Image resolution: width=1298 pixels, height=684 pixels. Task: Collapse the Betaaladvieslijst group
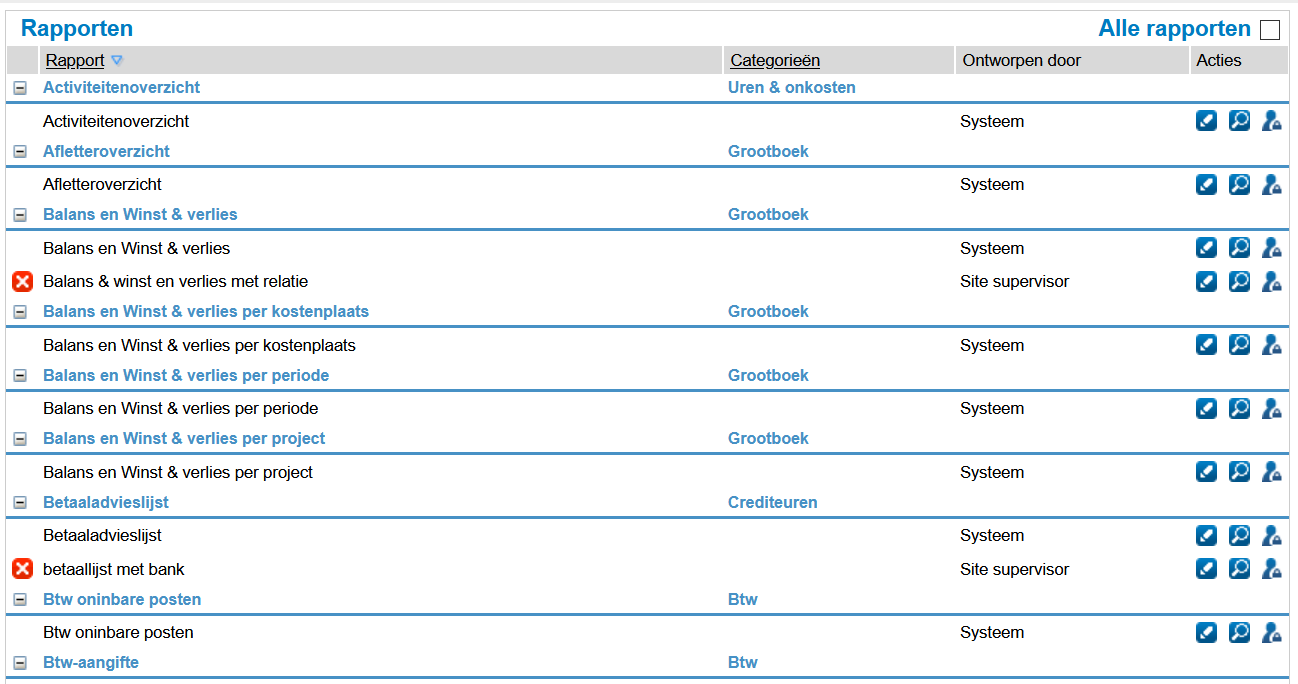20,503
